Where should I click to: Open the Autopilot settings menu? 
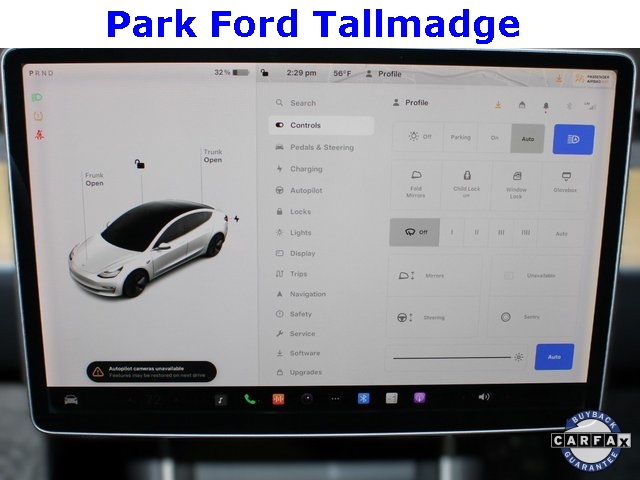[x=305, y=190]
